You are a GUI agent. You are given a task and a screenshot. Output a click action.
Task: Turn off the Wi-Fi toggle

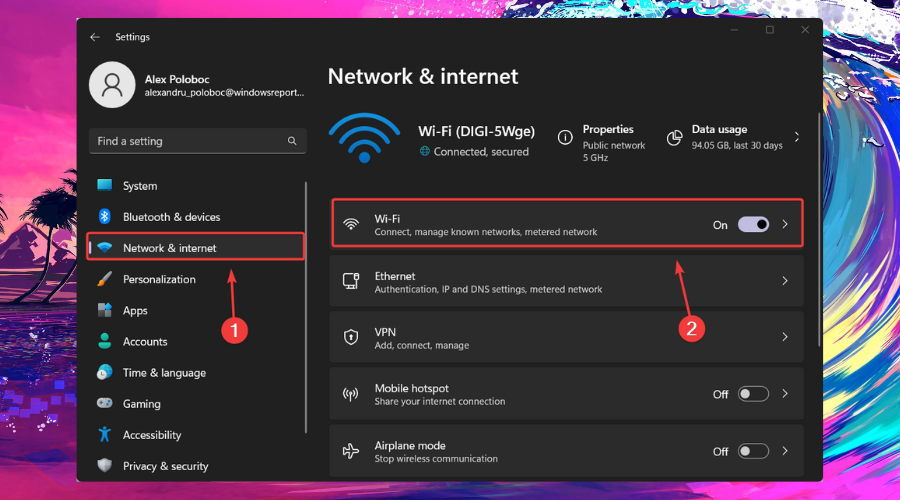tap(753, 225)
